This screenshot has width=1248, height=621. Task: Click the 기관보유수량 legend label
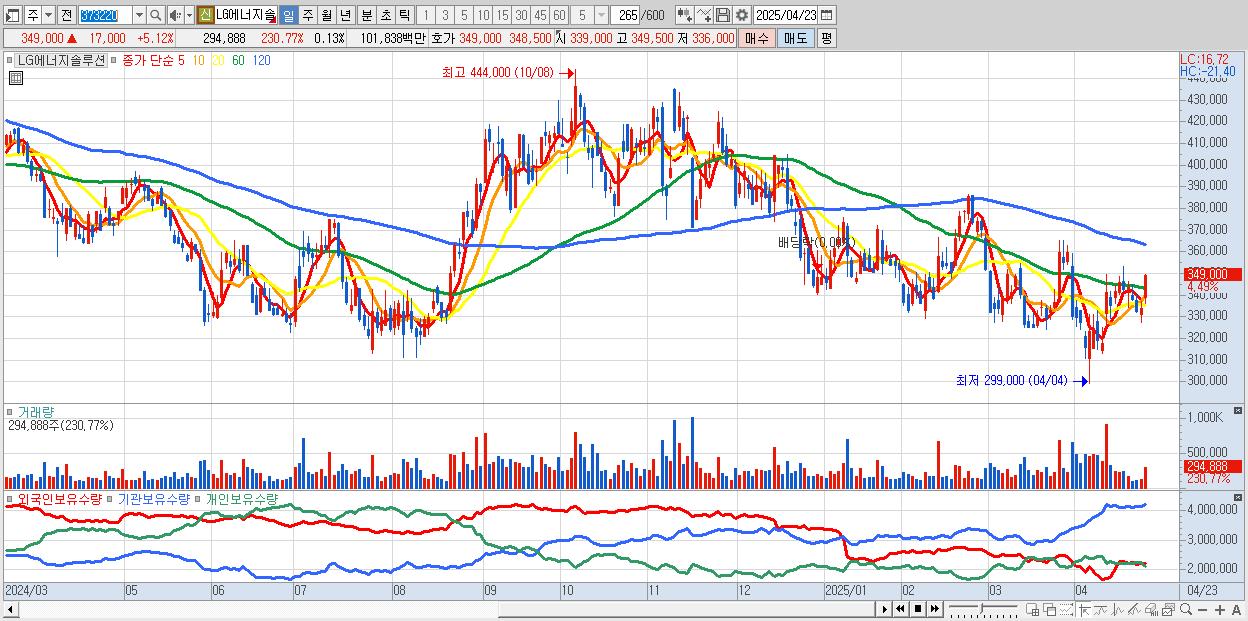tap(155, 497)
